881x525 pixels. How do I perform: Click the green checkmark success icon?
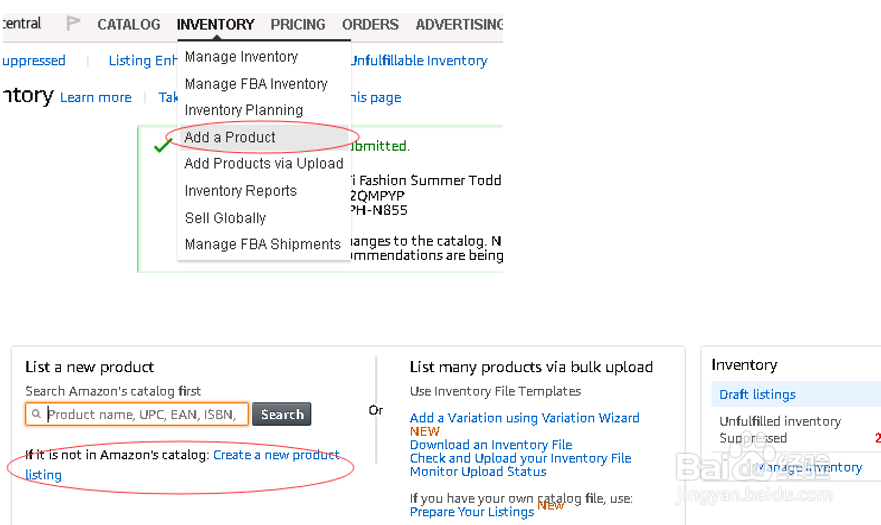coord(162,146)
